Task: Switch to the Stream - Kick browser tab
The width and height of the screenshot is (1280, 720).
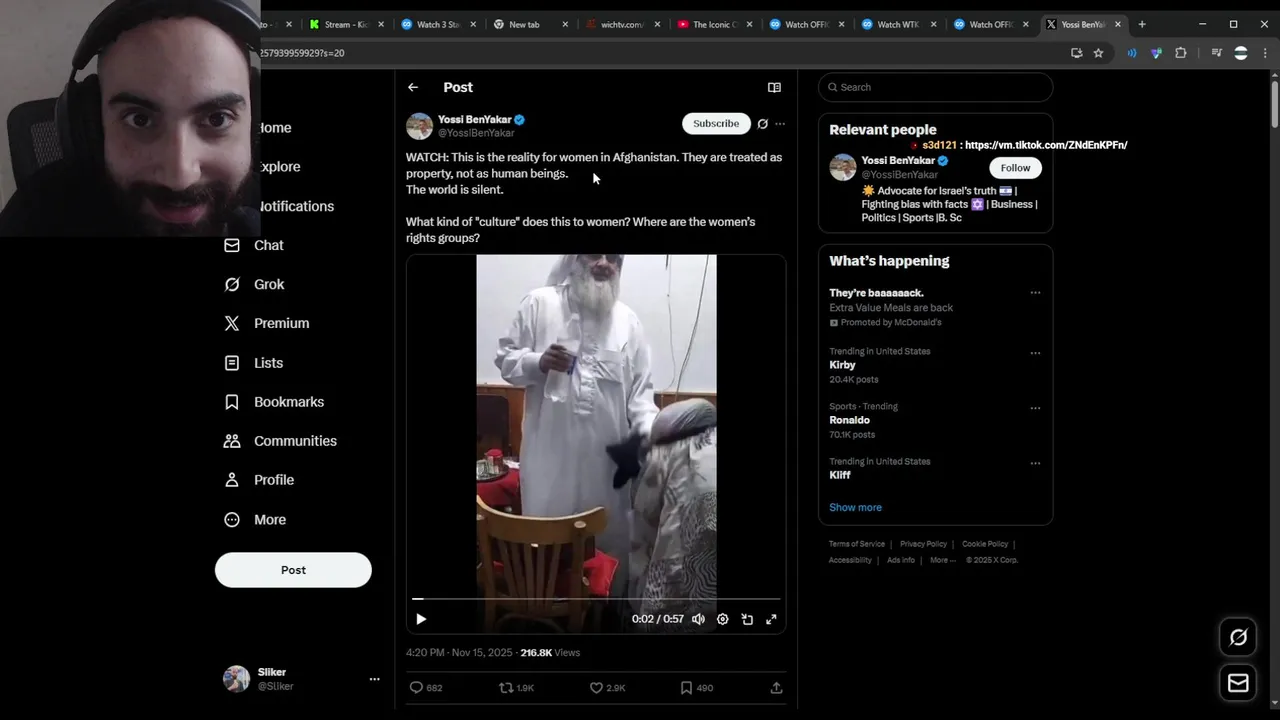Action: tap(346, 24)
